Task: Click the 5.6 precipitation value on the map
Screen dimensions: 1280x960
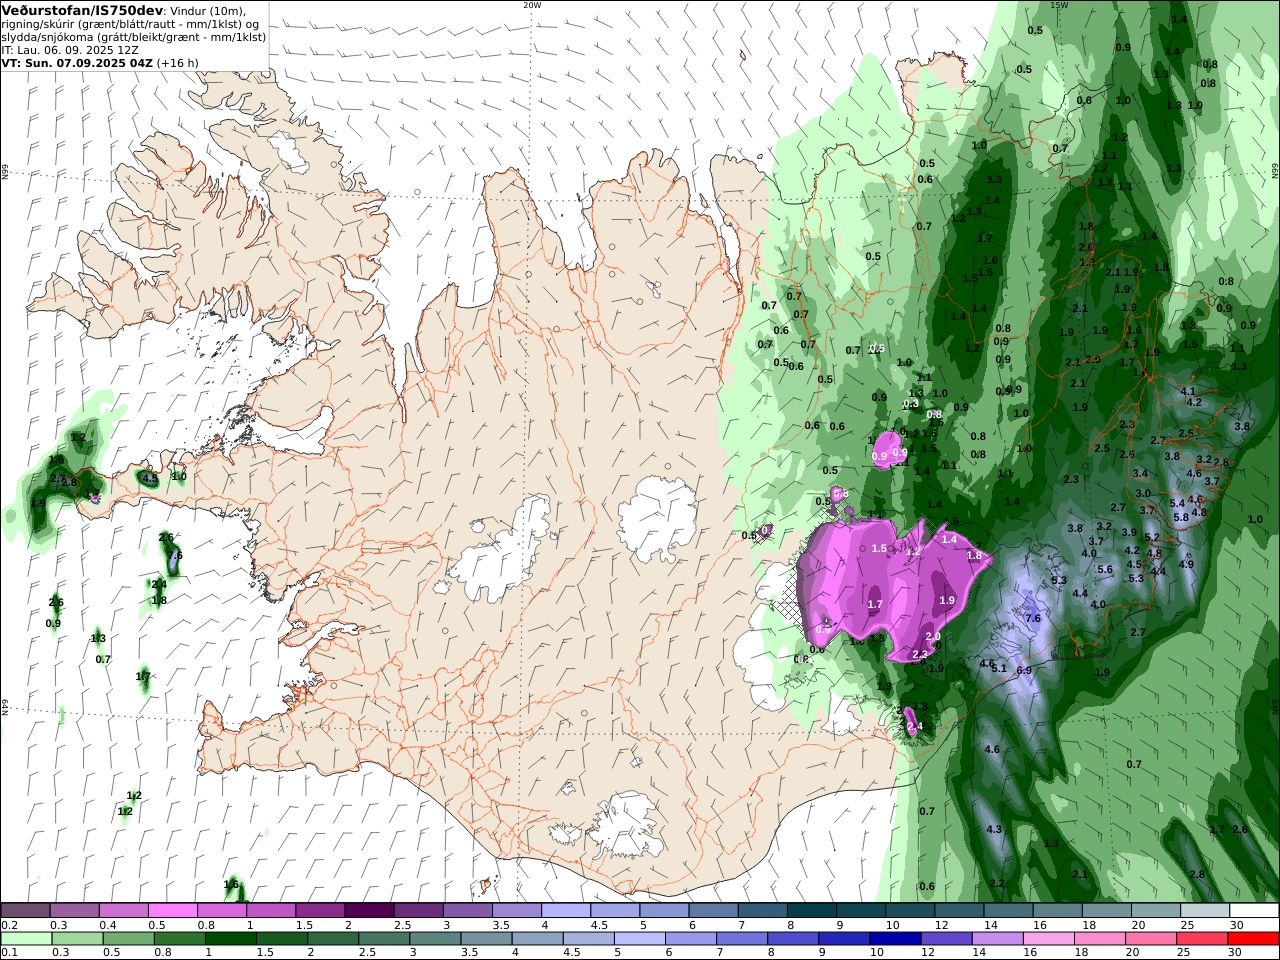Action: [1105, 569]
